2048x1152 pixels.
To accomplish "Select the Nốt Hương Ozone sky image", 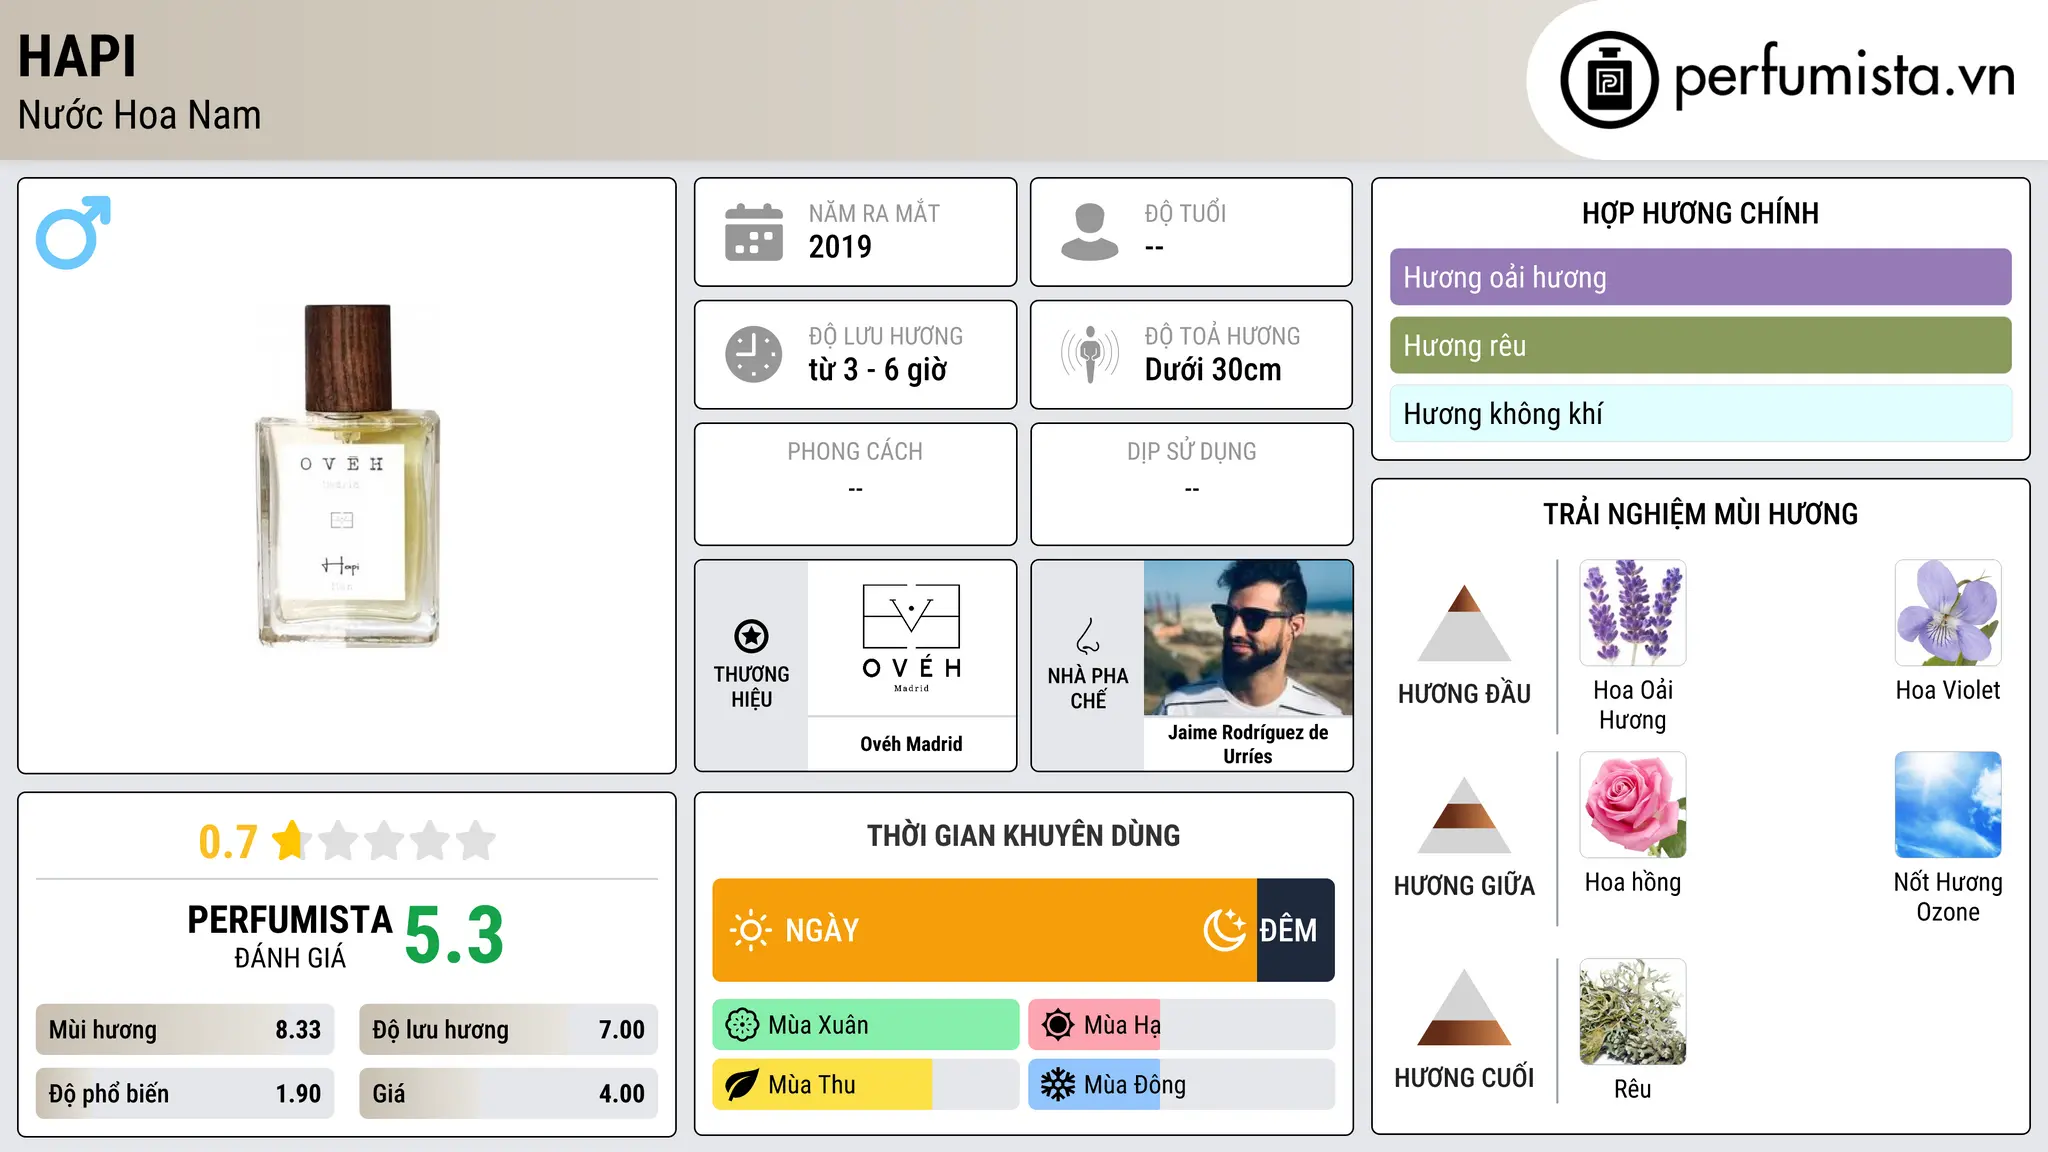I will click(1948, 805).
